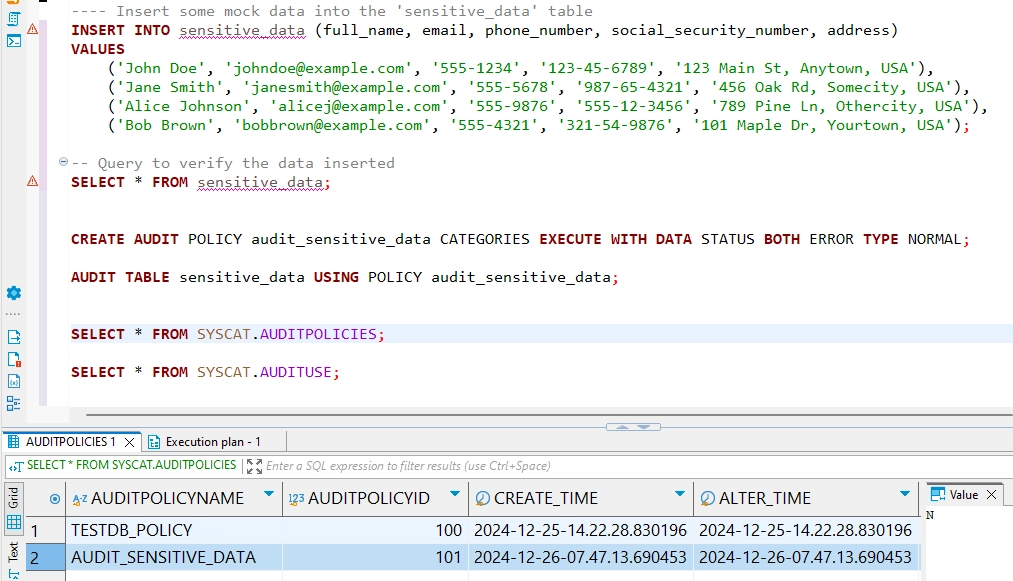Open the outline panel icon in sidebar
The height and width of the screenshot is (581, 1013).
click(x=14, y=403)
